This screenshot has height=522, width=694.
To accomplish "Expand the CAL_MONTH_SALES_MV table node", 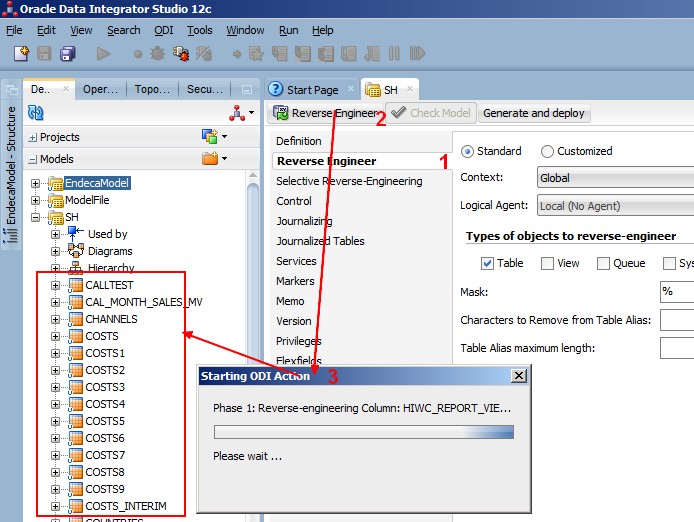I will (x=55, y=302).
